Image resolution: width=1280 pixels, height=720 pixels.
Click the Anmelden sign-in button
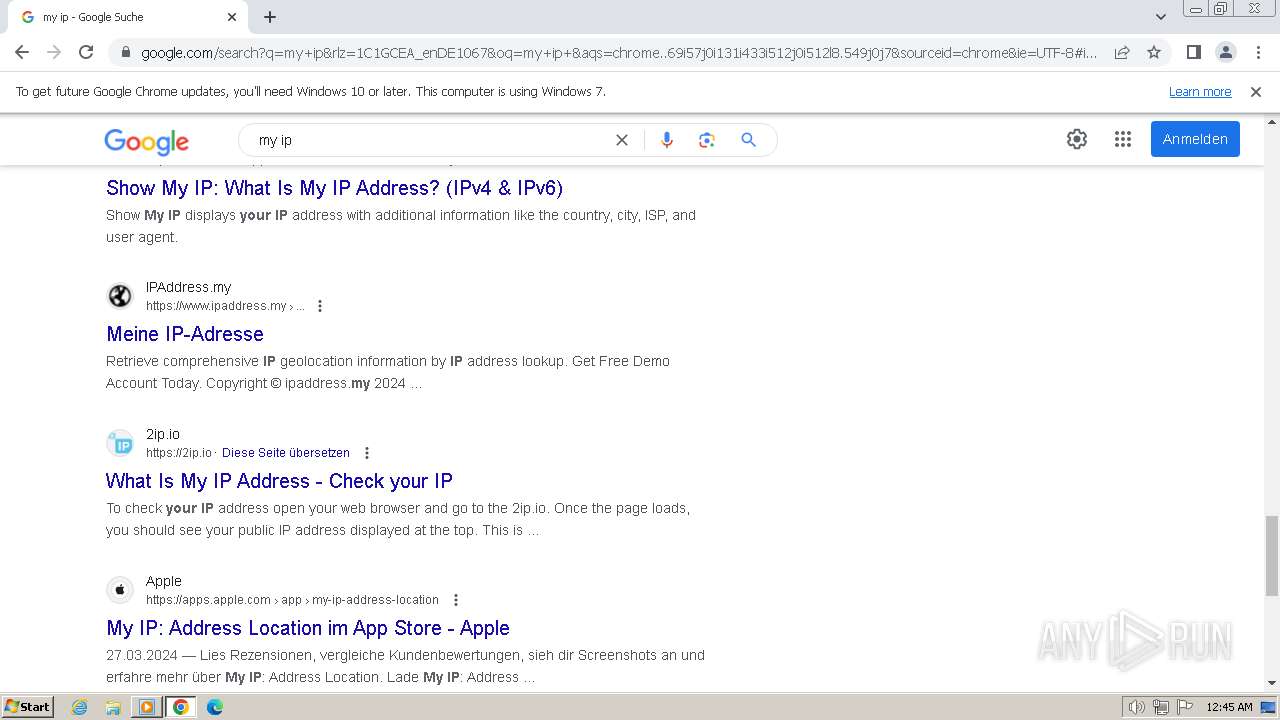click(1195, 139)
